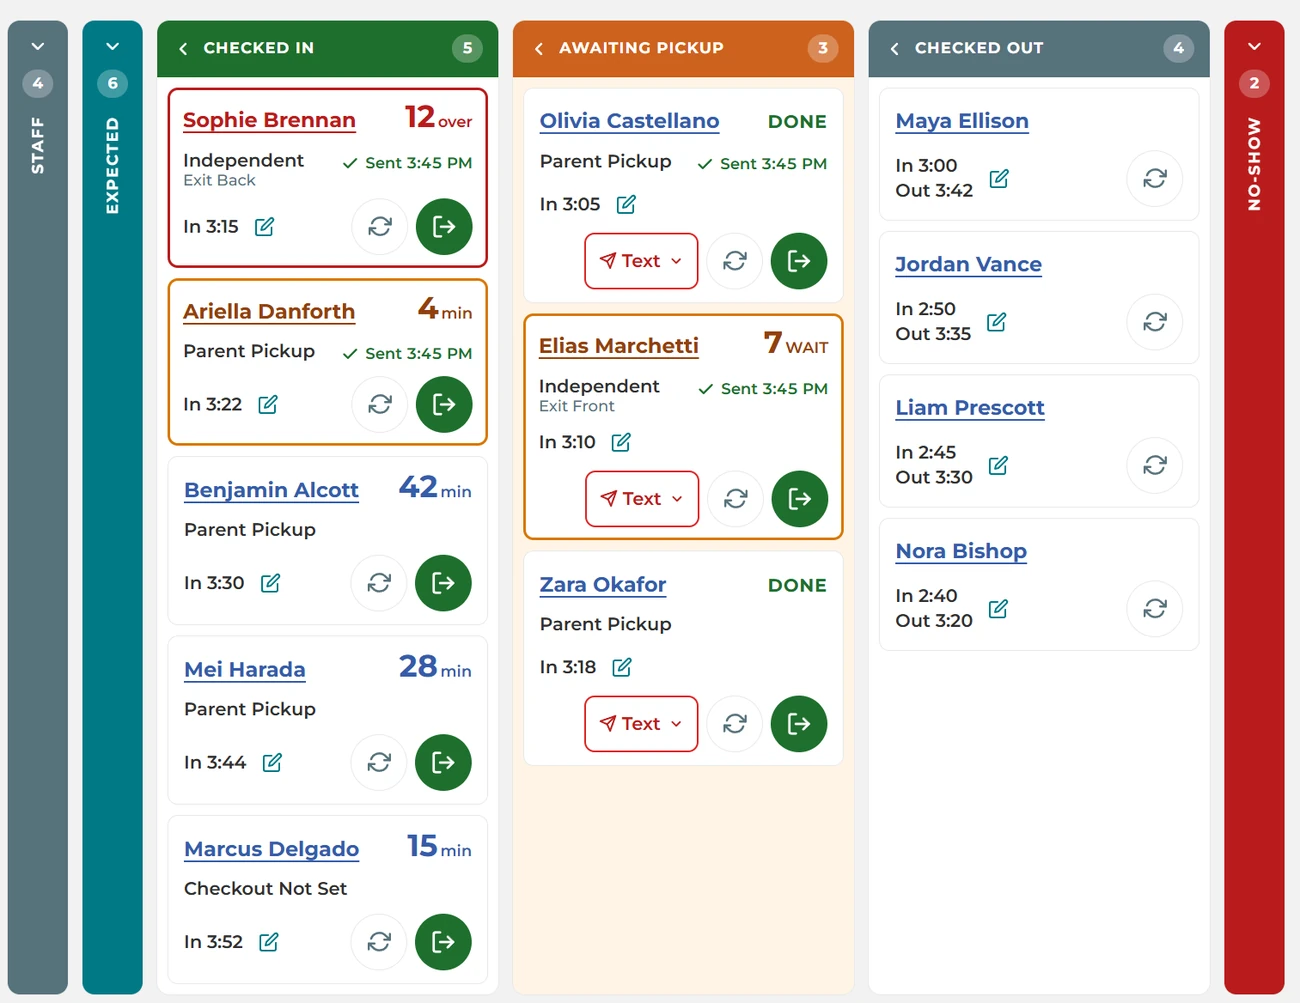
Task: Edit Jordan Vance's in/out times
Action: (997, 322)
